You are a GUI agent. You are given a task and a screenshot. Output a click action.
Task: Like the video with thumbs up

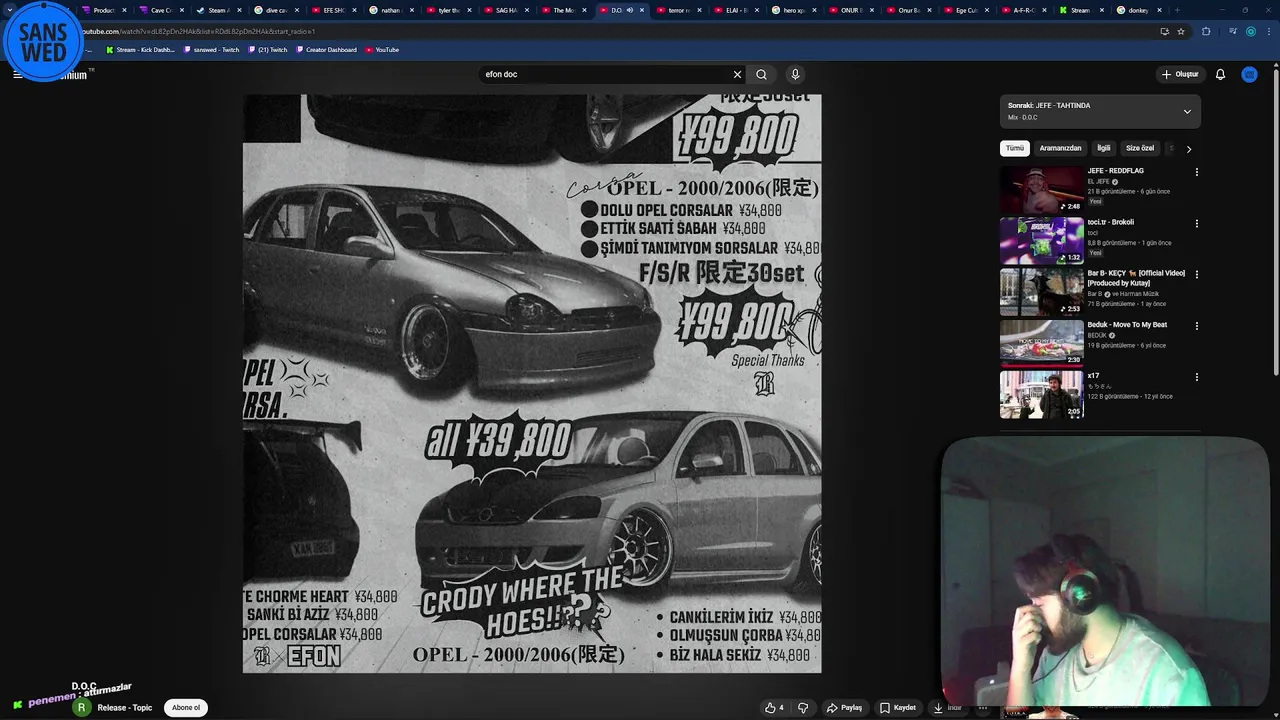point(774,708)
